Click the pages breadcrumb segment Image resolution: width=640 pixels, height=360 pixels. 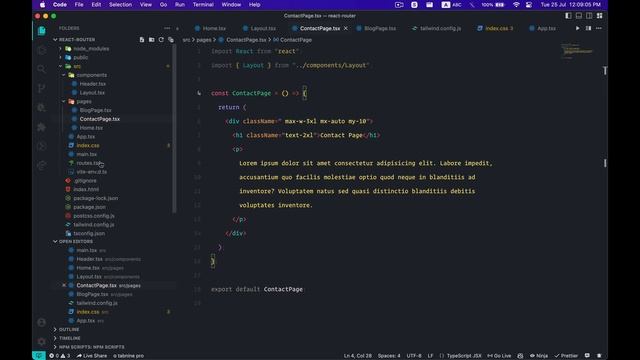(x=204, y=40)
